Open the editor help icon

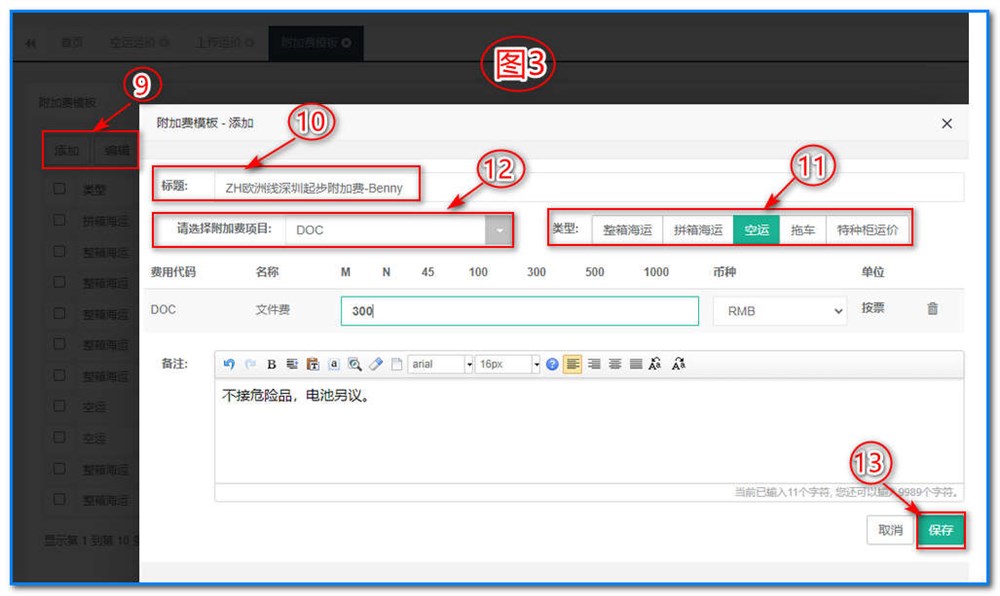552,364
